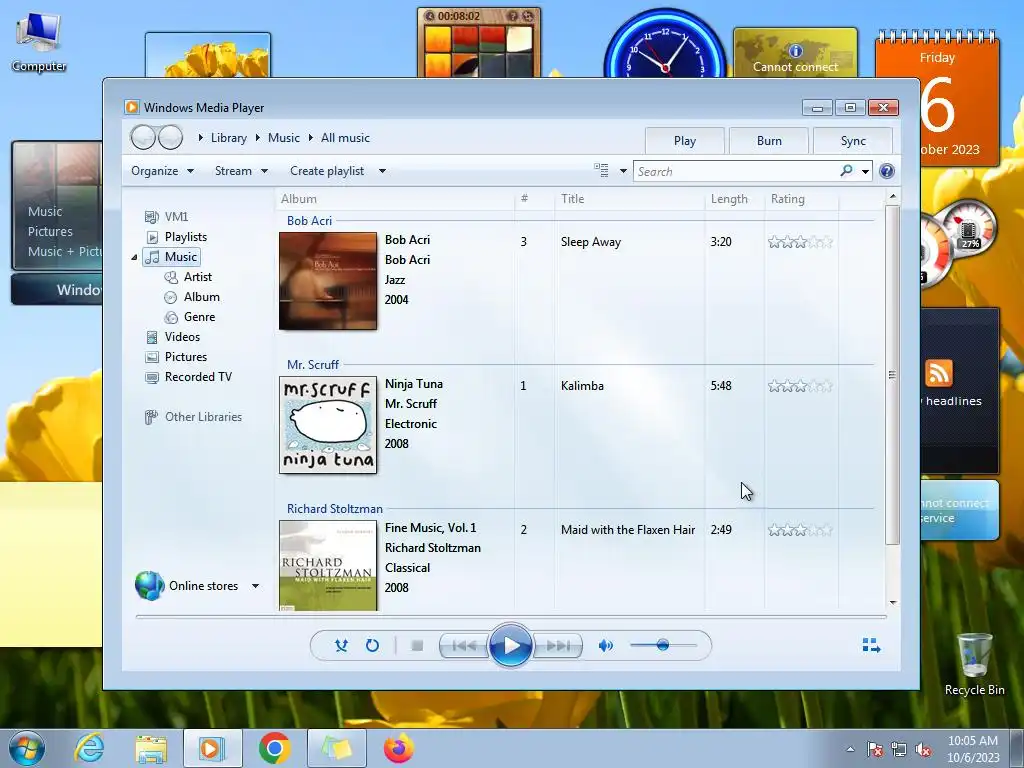The image size is (1024, 768).
Task: Skip to the next track
Action: pyautogui.click(x=557, y=646)
